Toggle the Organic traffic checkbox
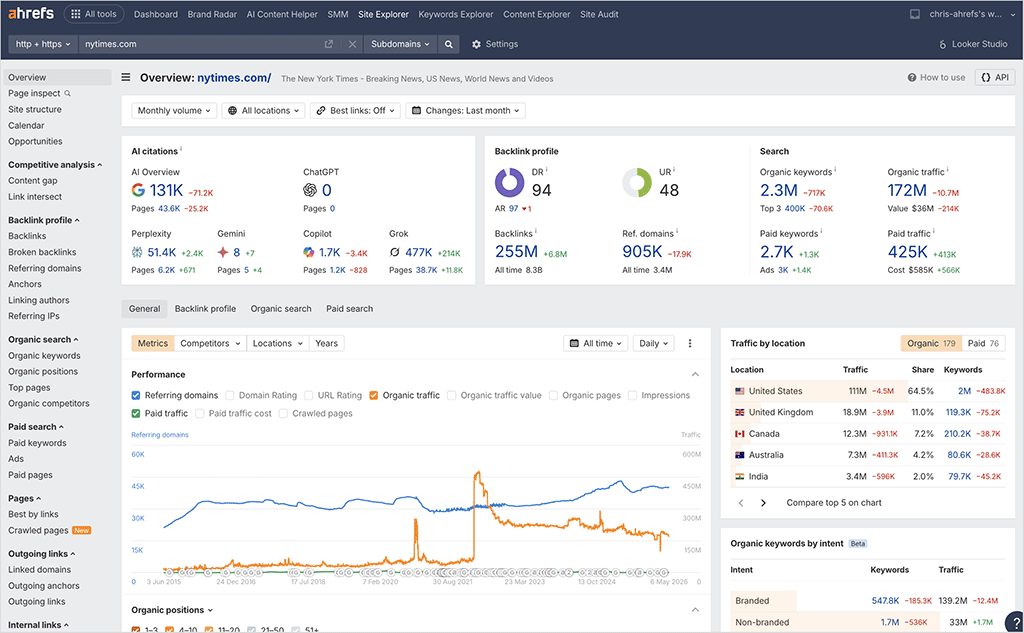This screenshot has height=633, width=1024. (x=374, y=395)
